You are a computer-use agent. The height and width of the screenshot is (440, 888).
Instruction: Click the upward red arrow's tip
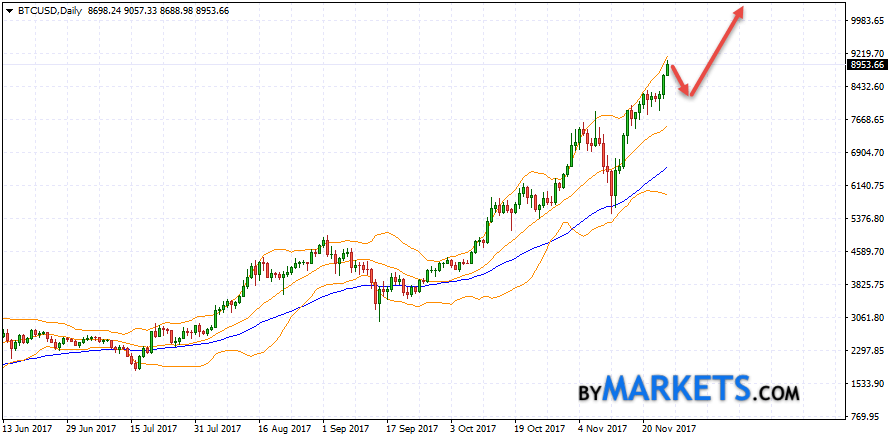pos(741,9)
